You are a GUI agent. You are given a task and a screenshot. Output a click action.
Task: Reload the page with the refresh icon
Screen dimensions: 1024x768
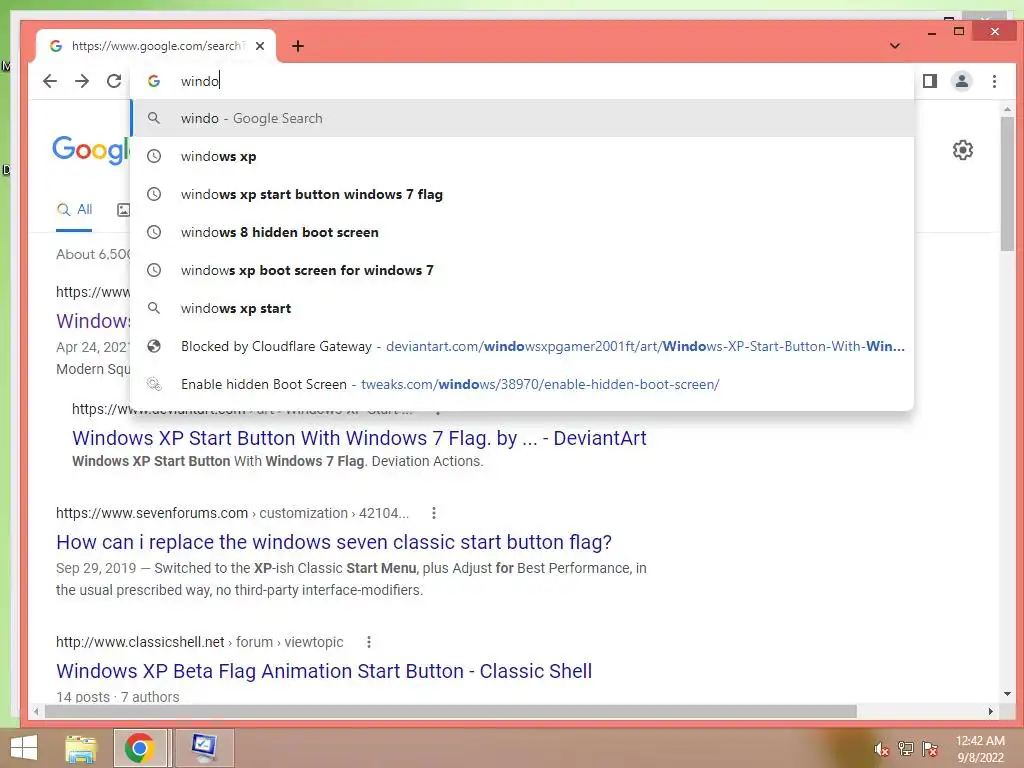pos(114,81)
